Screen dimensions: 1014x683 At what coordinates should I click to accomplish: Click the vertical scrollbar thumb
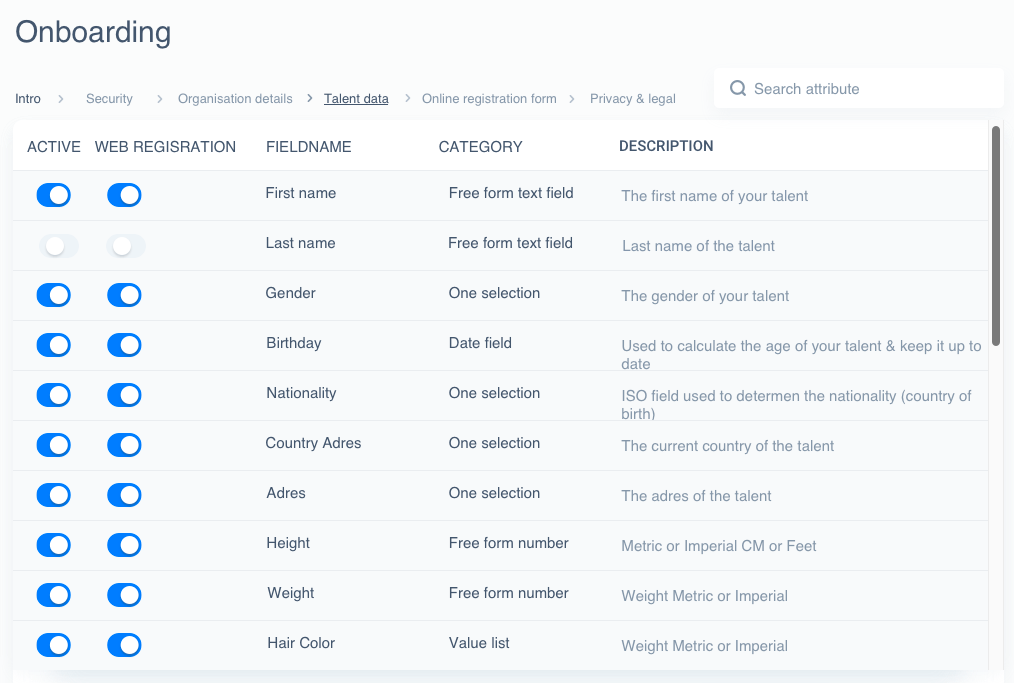[x=995, y=235]
